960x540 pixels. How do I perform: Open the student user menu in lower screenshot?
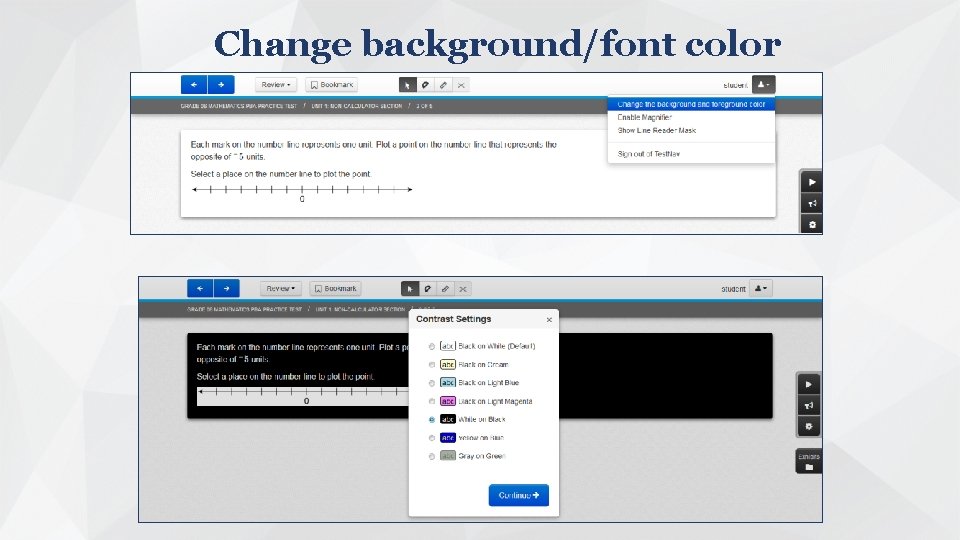point(761,288)
